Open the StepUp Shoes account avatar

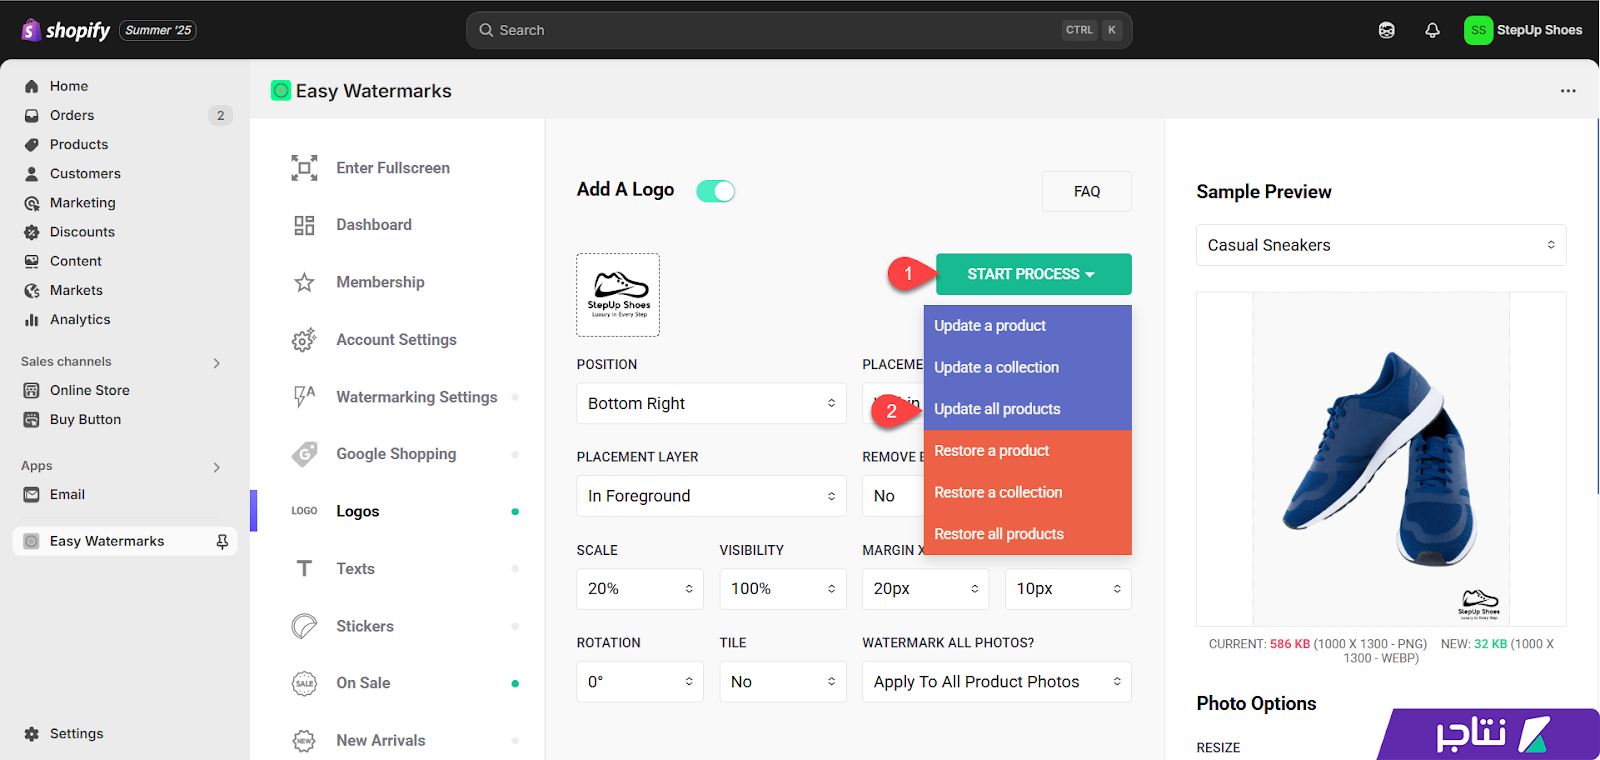click(1478, 30)
